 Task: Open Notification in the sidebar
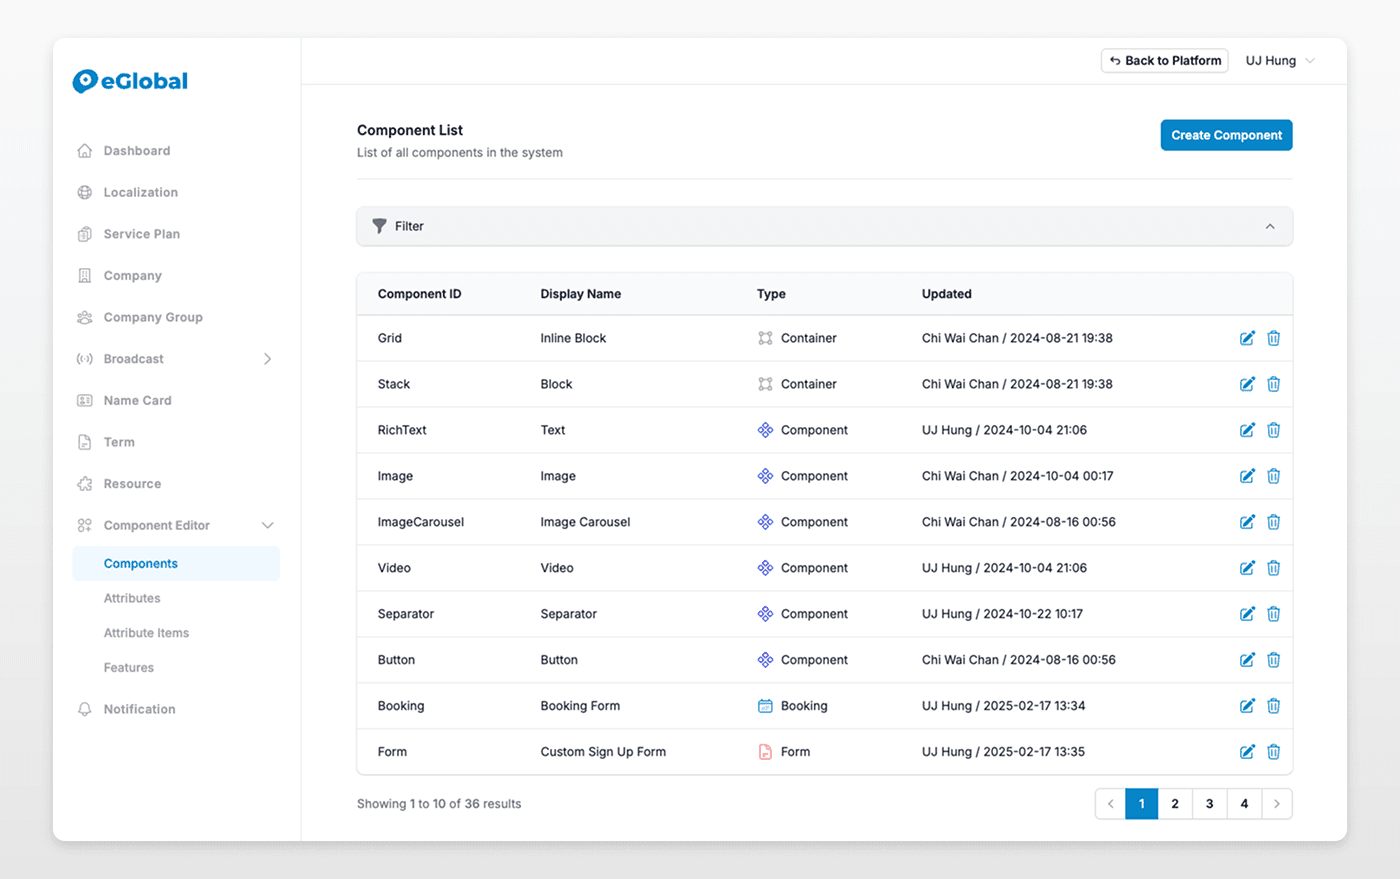139,709
